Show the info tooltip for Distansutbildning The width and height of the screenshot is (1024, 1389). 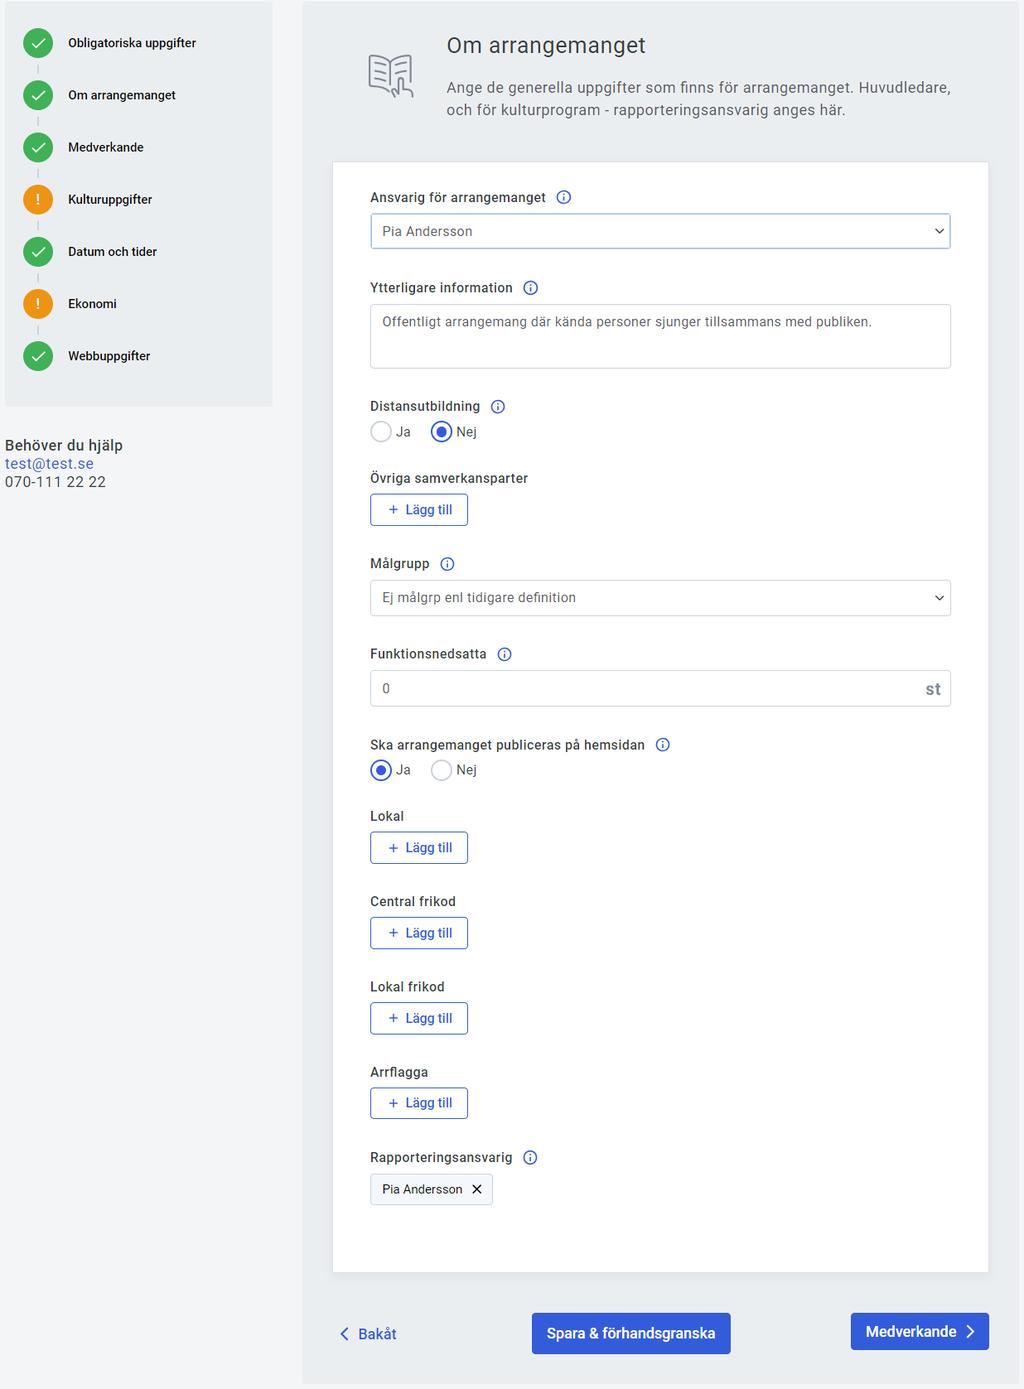[x=498, y=406]
